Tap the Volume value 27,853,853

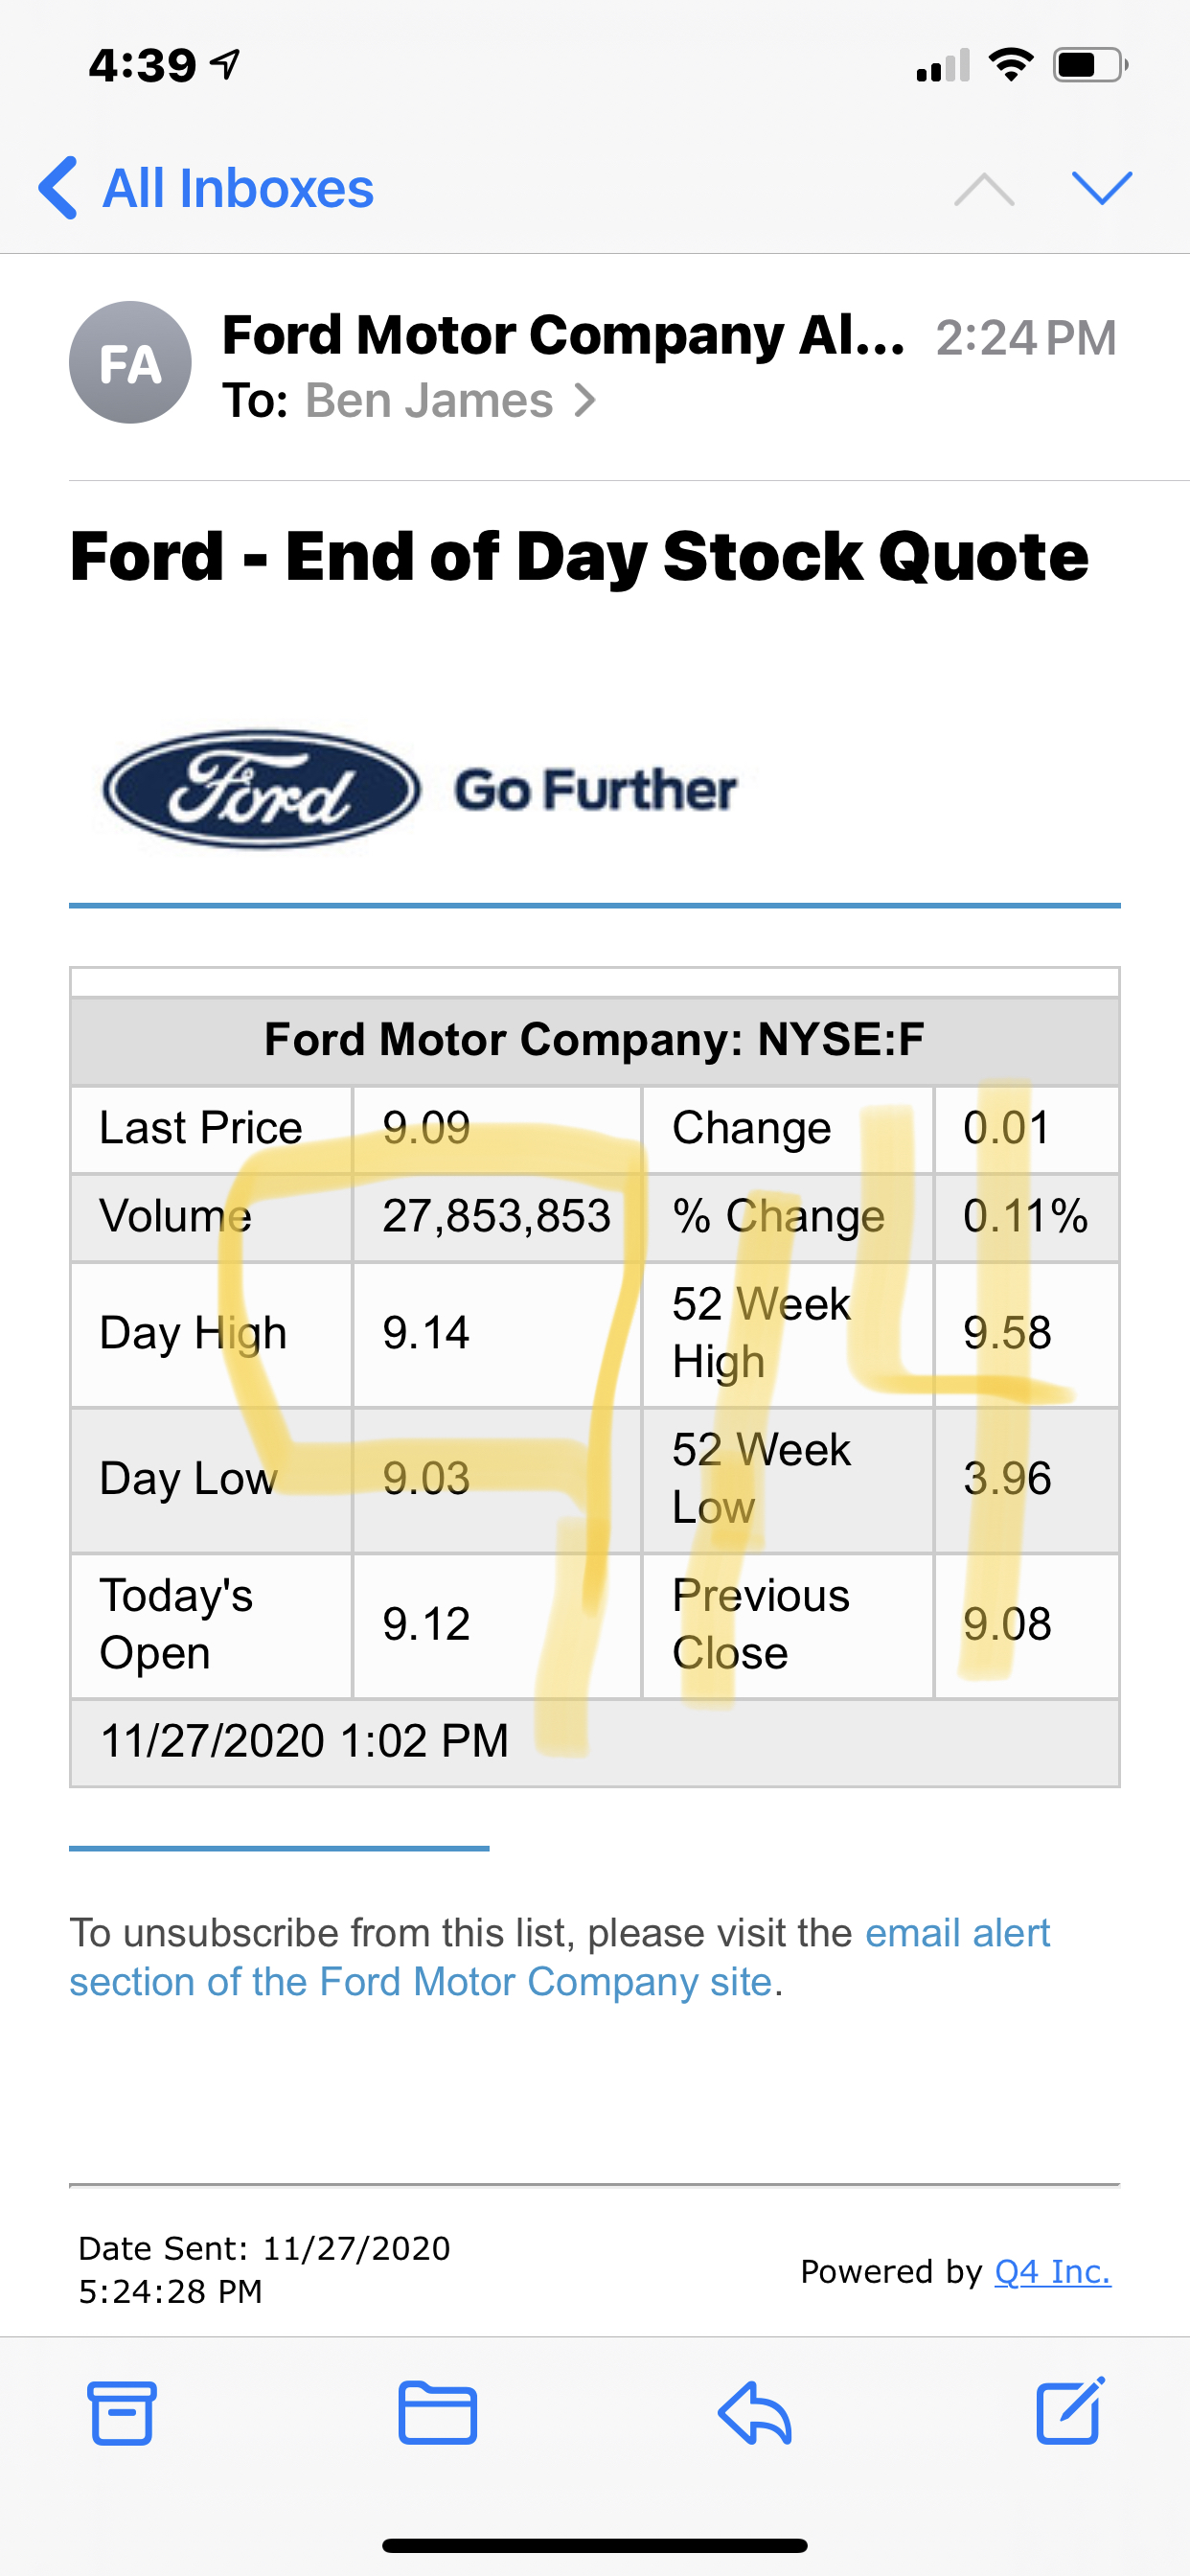tap(496, 1216)
